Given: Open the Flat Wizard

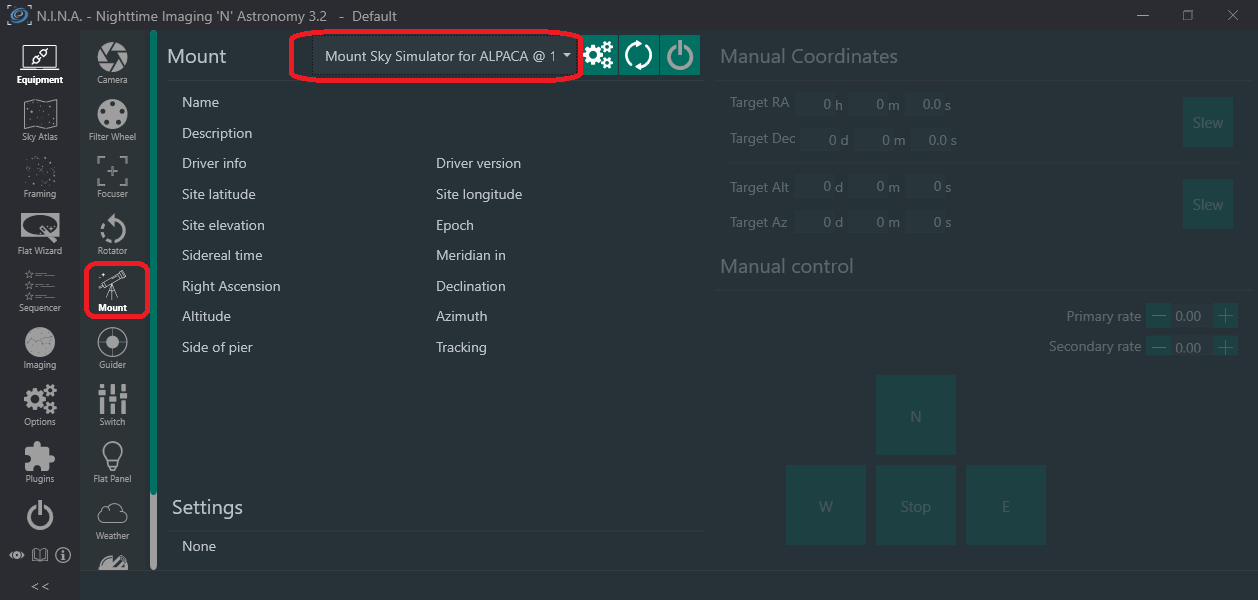Looking at the screenshot, I should 40,235.
